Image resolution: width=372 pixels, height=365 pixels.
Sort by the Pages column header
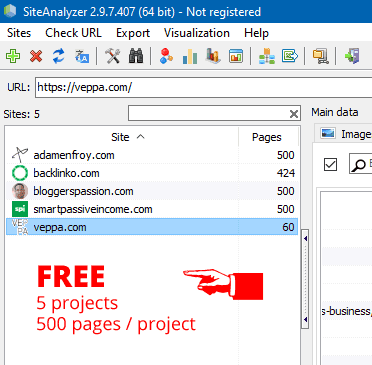coord(268,137)
